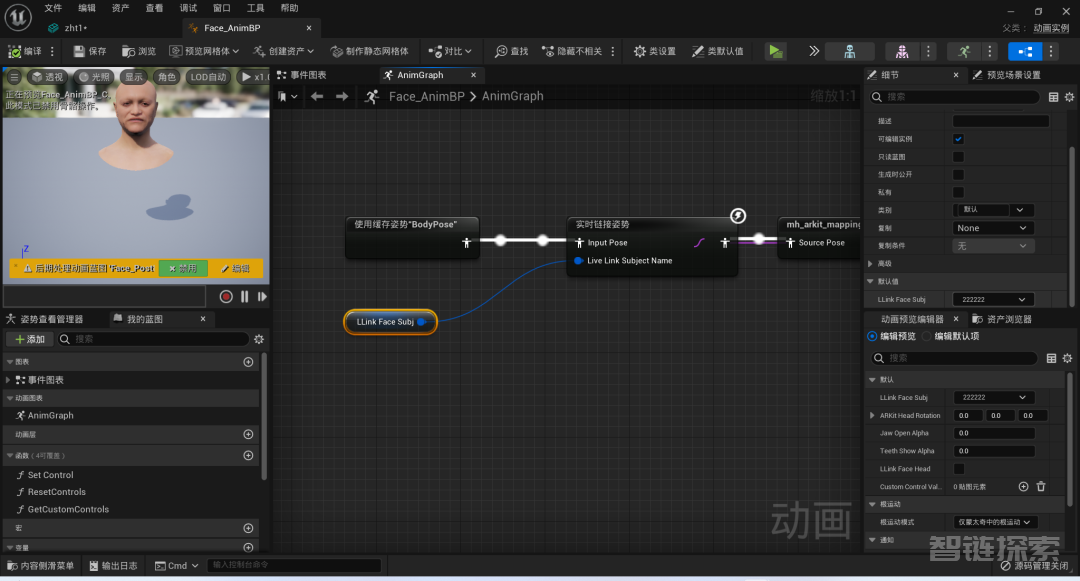Click the record button under preview viewport
This screenshot has width=1080, height=581.
pos(226,296)
